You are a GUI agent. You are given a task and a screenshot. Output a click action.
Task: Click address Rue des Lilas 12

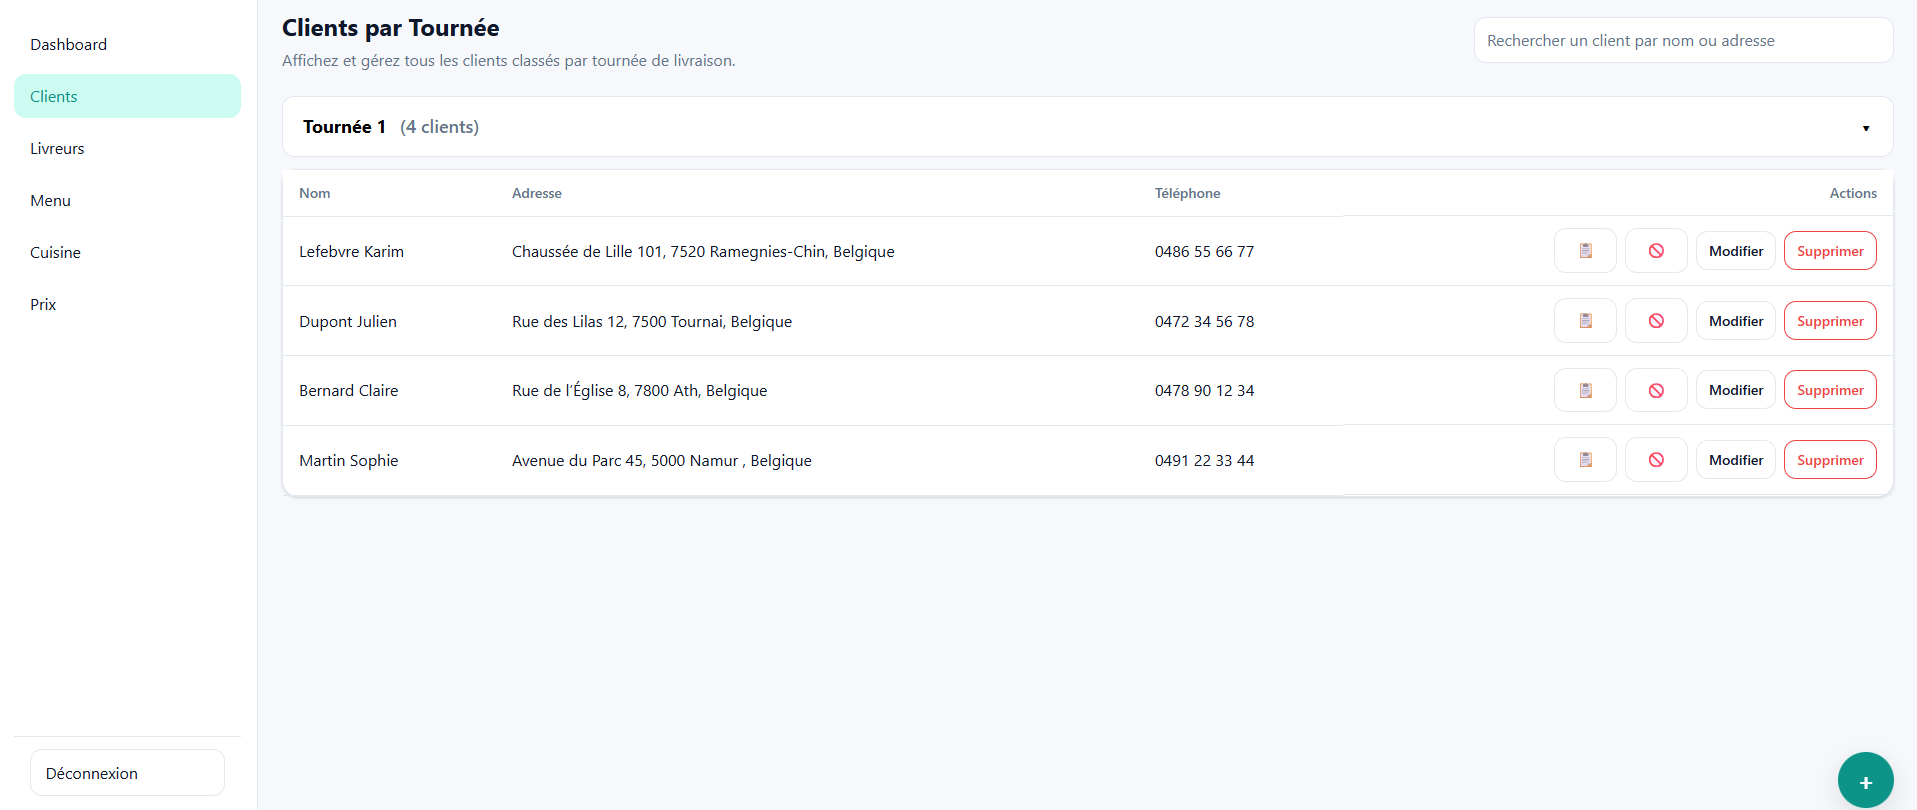point(652,321)
